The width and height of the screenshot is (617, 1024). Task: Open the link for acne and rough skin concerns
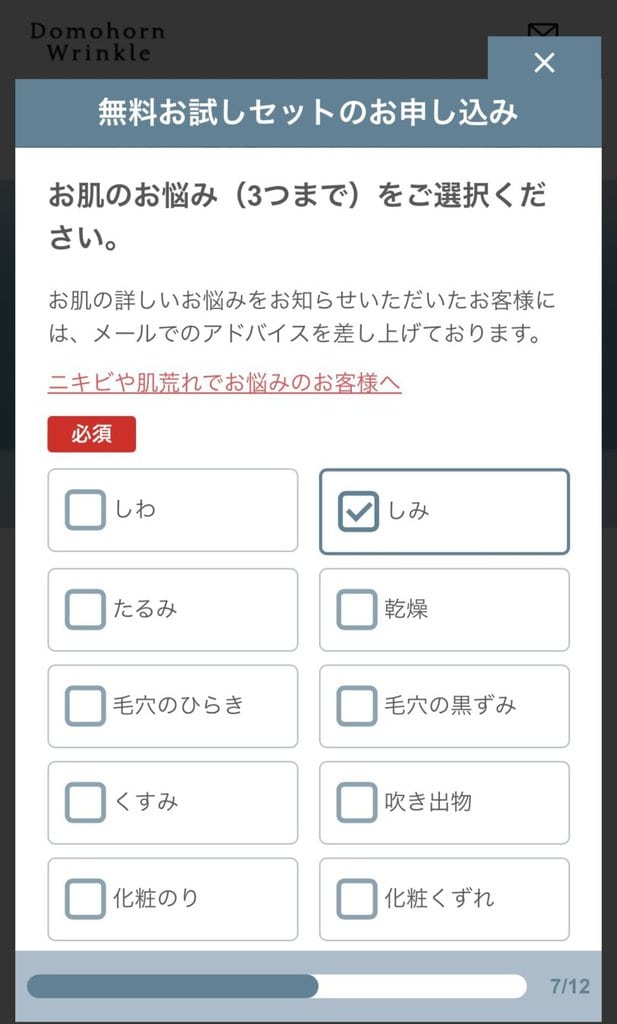click(224, 383)
